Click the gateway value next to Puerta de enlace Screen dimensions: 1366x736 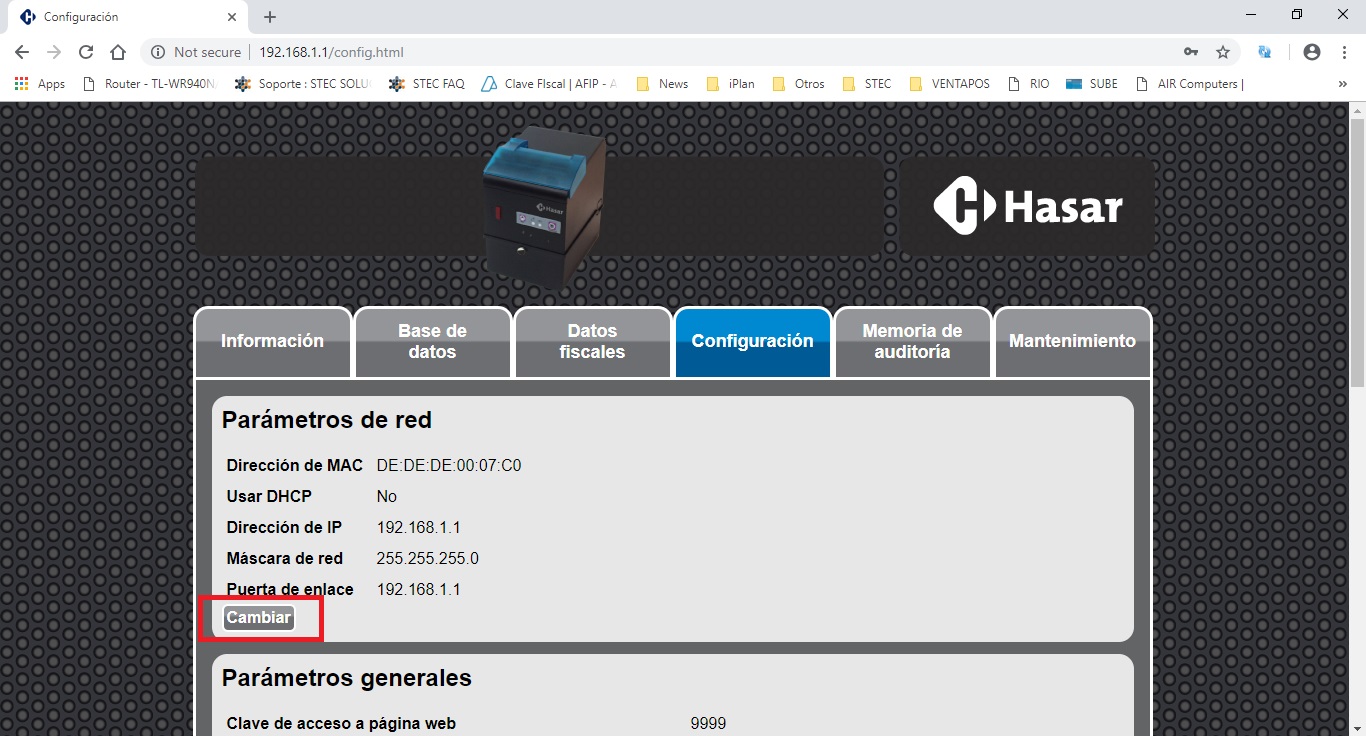coord(418,590)
